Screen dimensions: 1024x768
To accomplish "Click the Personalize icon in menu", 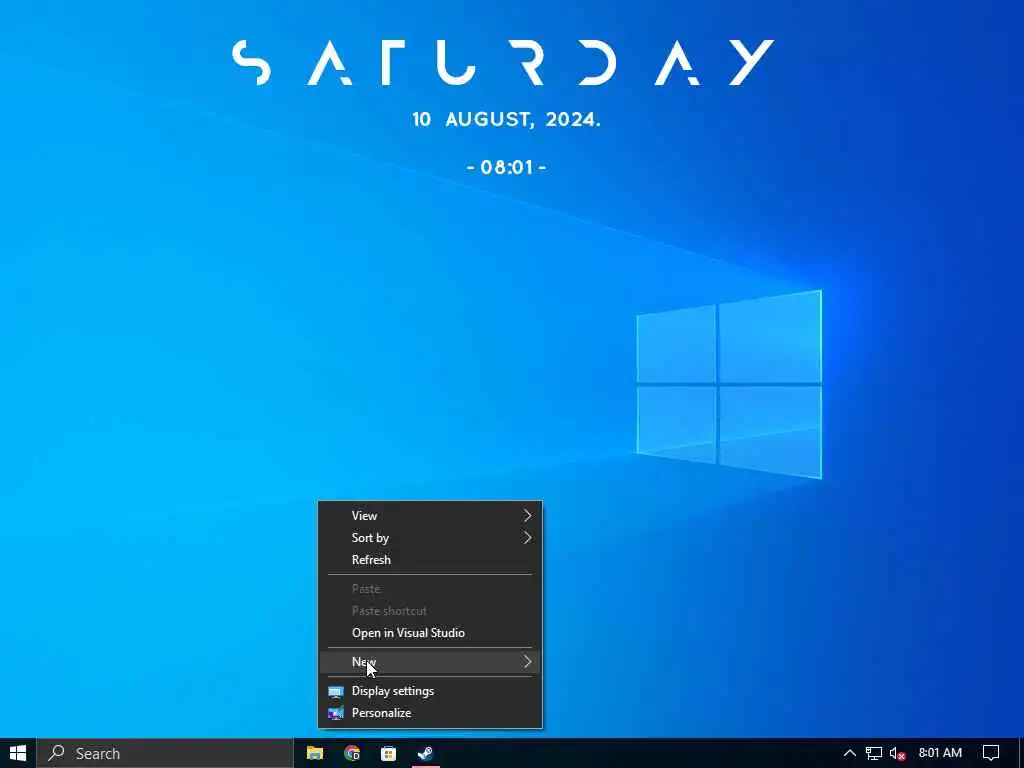I will [x=336, y=713].
